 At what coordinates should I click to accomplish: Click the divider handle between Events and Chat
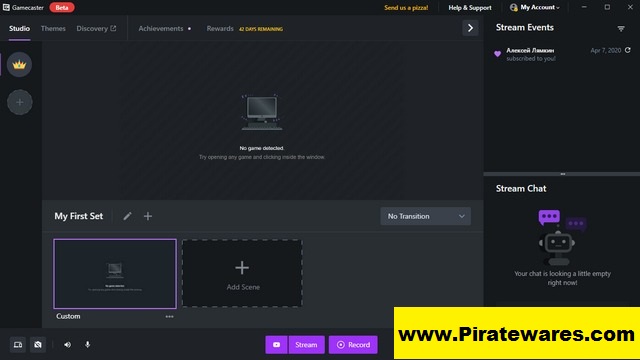(562, 174)
